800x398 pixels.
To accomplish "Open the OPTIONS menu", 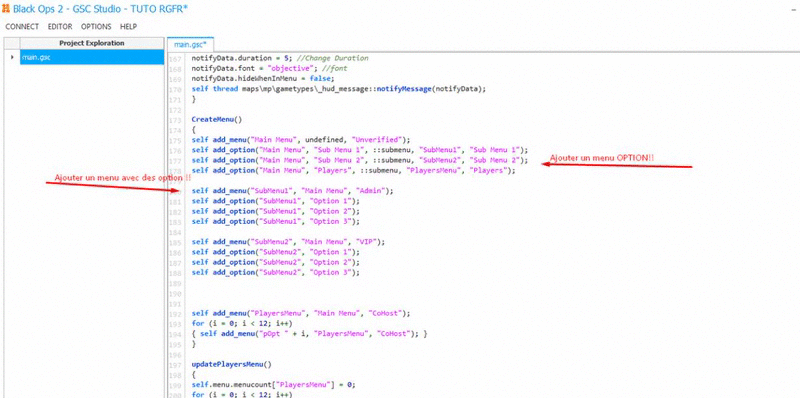I will click(96, 27).
